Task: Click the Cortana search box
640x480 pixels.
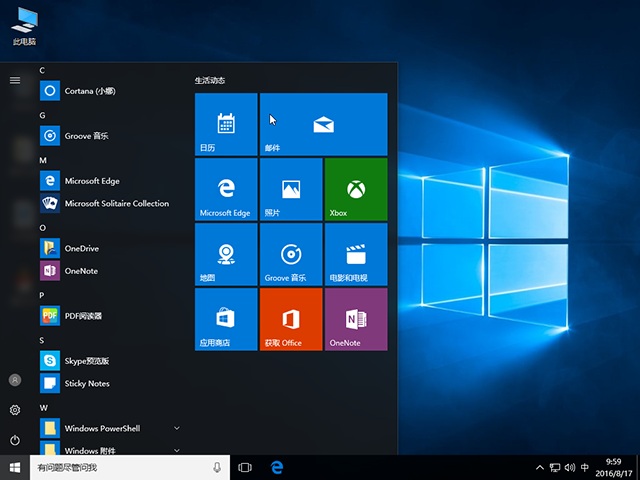Action: (120, 467)
